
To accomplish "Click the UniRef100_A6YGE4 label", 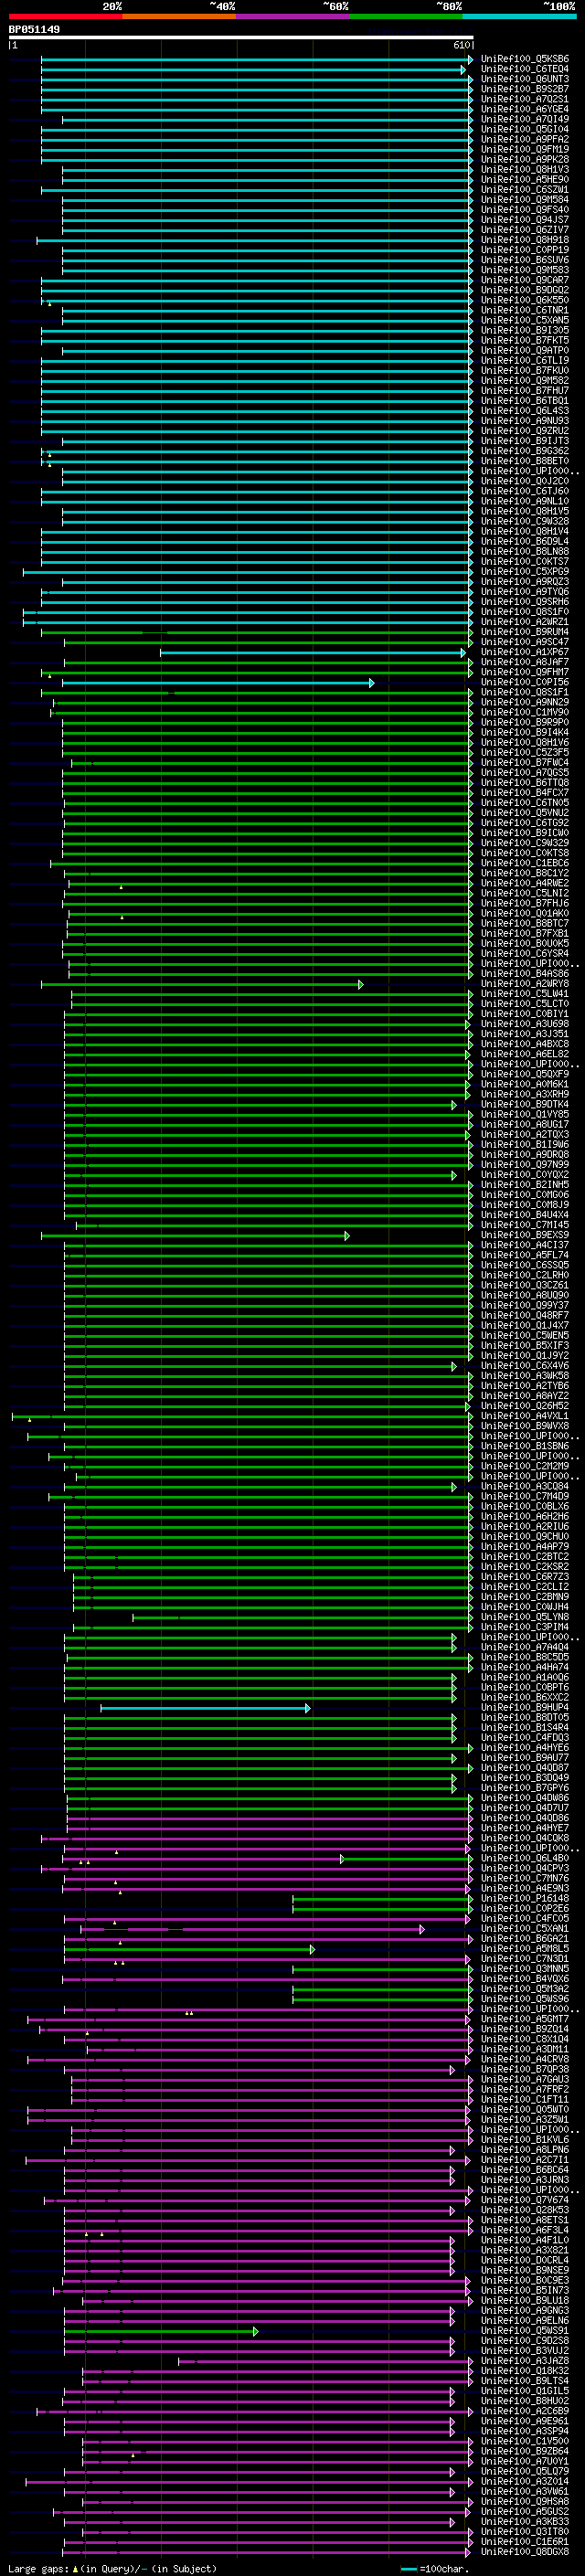I will click(525, 109).
